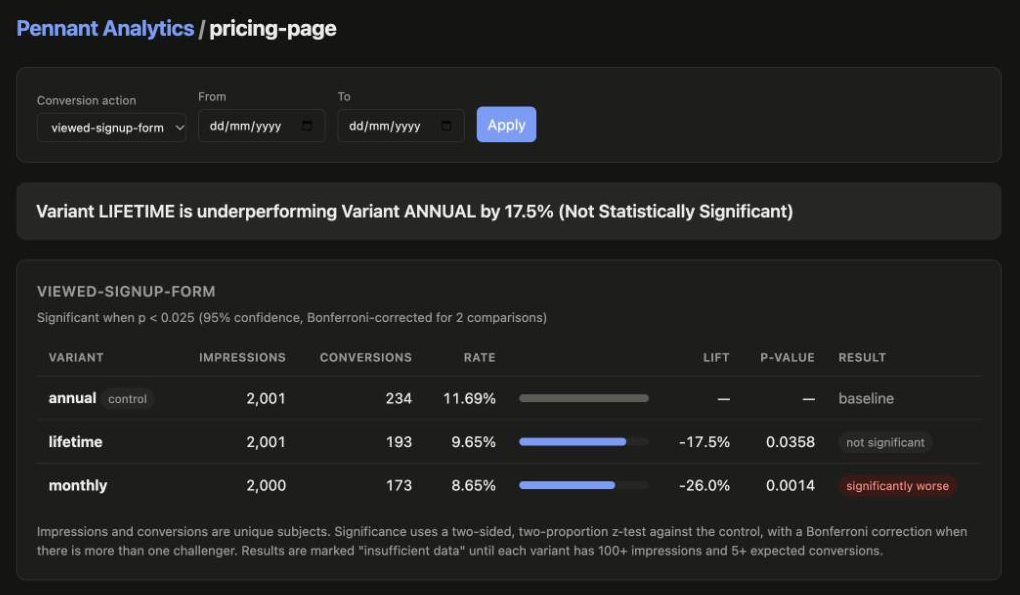Click the baseline result label
1020x595 pixels.
(x=866, y=398)
